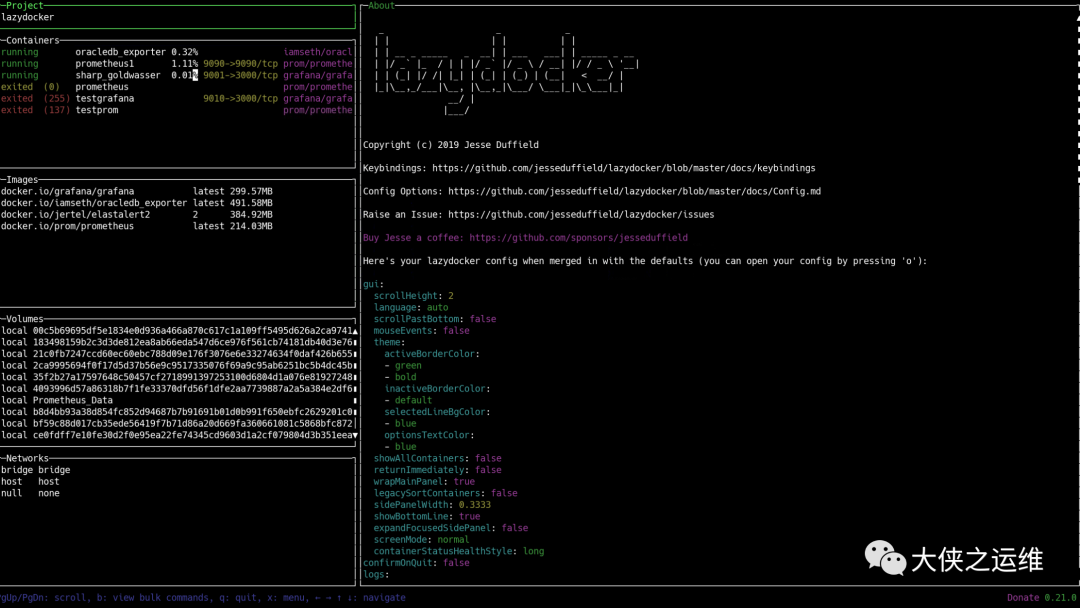Focus the Volumes panel title
Image resolution: width=1080 pixels, height=608 pixels.
click(25, 319)
